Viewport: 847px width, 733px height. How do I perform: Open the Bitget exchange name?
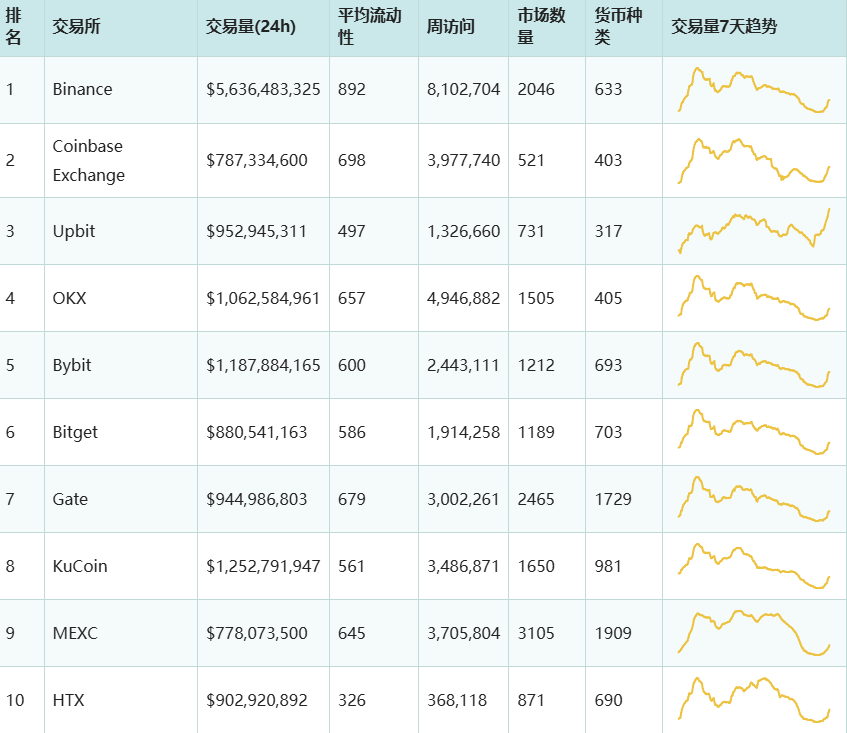tap(75, 432)
